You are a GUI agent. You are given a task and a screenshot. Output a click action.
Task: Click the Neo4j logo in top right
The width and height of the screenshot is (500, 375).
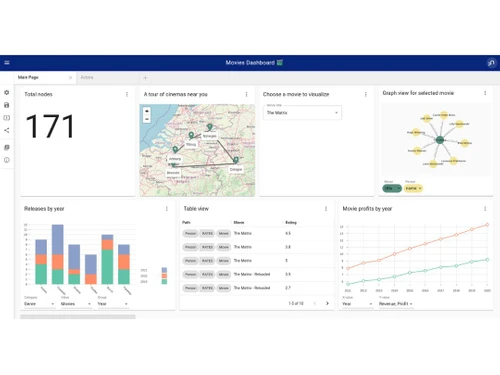[491, 63]
